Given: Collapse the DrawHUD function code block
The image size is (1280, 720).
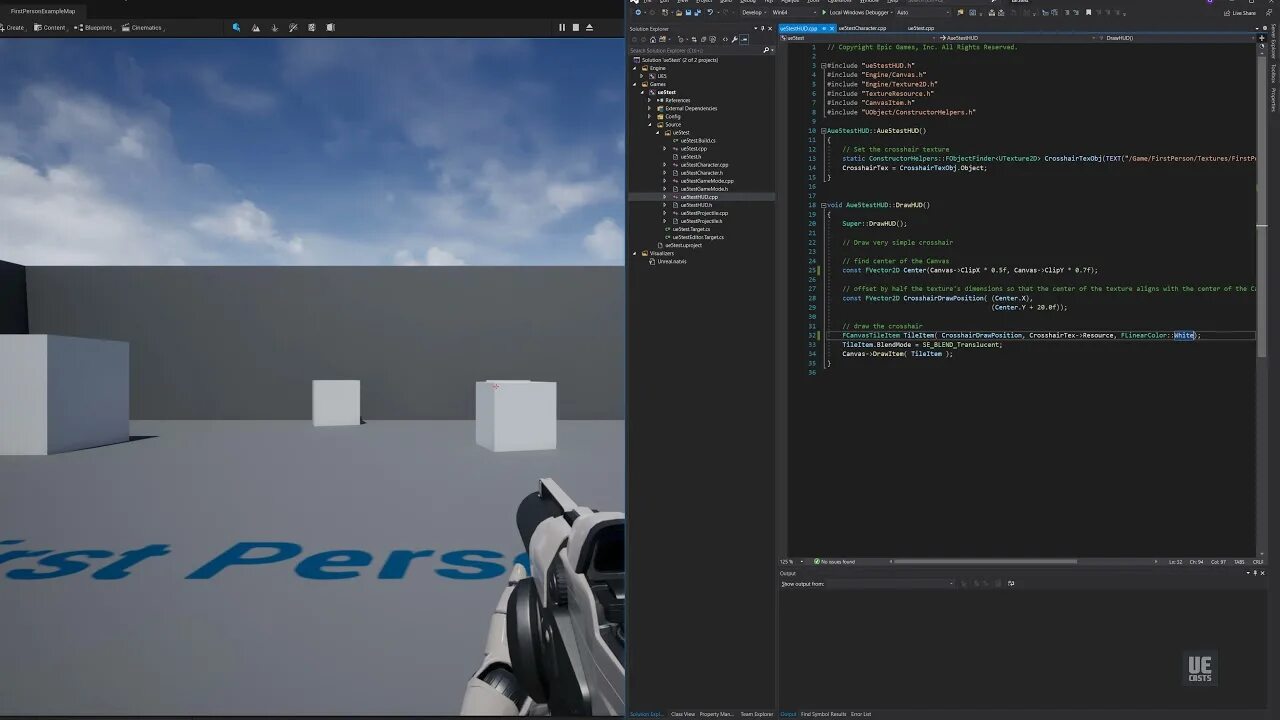Looking at the screenshot, I should tap(823, 205).
